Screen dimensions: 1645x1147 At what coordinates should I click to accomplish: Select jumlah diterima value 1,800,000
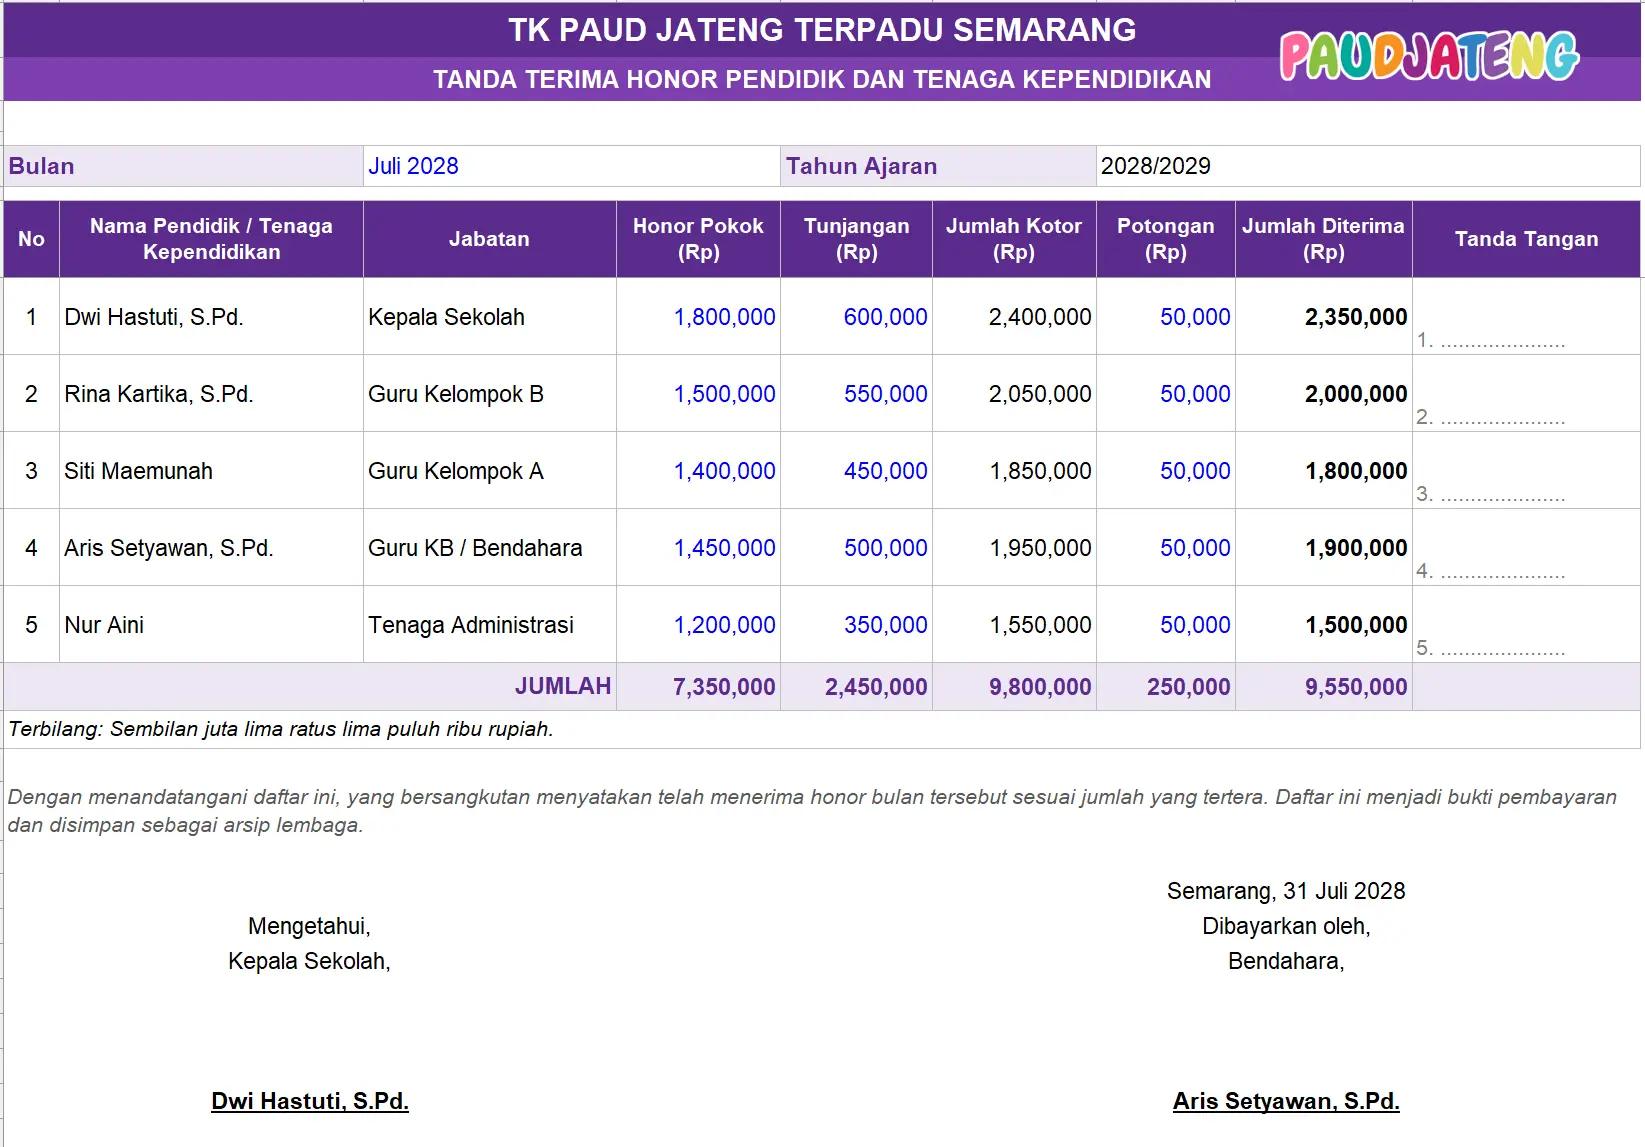pyautogui.click(x=1323, y=471)
